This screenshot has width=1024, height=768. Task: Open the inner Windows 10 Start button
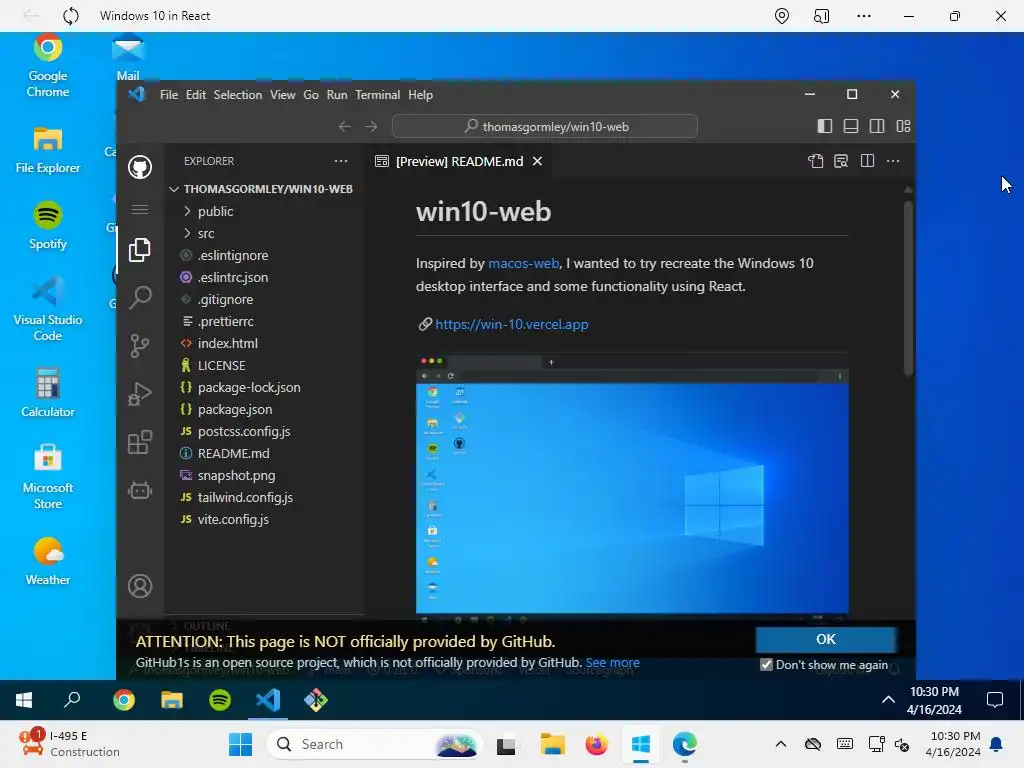[x=24, y=700]
